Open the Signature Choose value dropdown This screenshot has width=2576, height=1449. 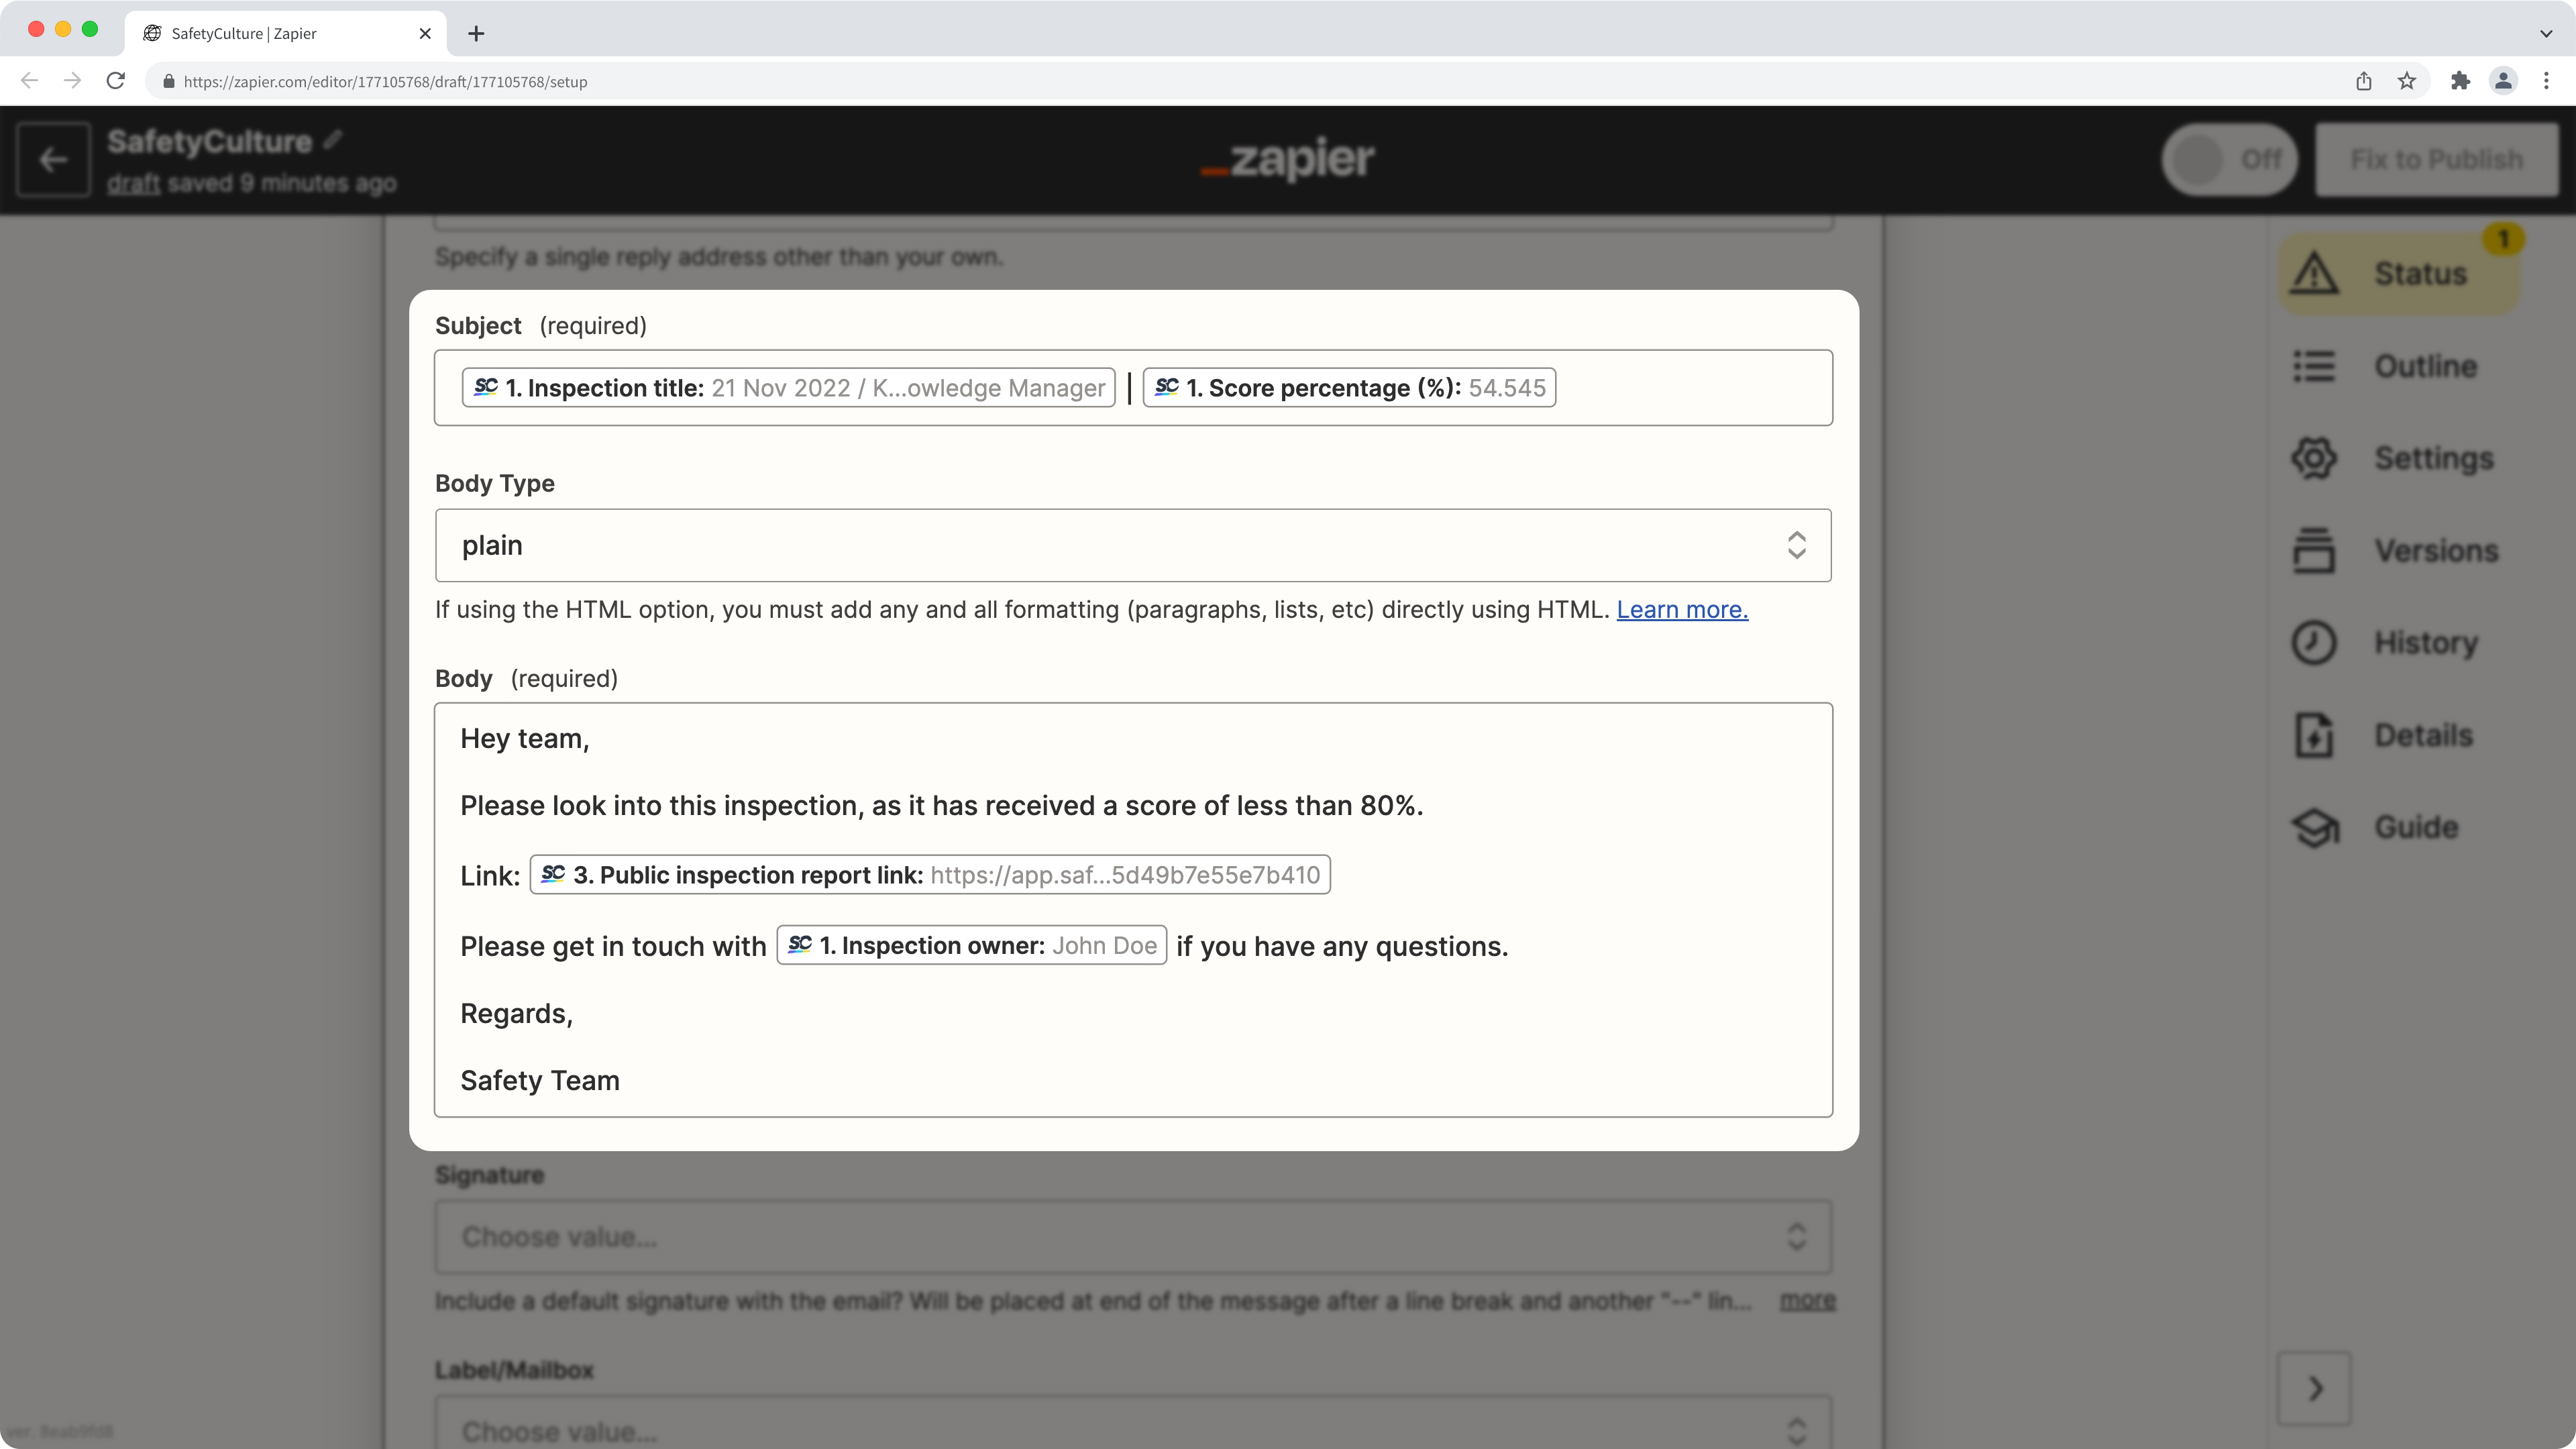pyautogui.click(x=1133, y=1237)
